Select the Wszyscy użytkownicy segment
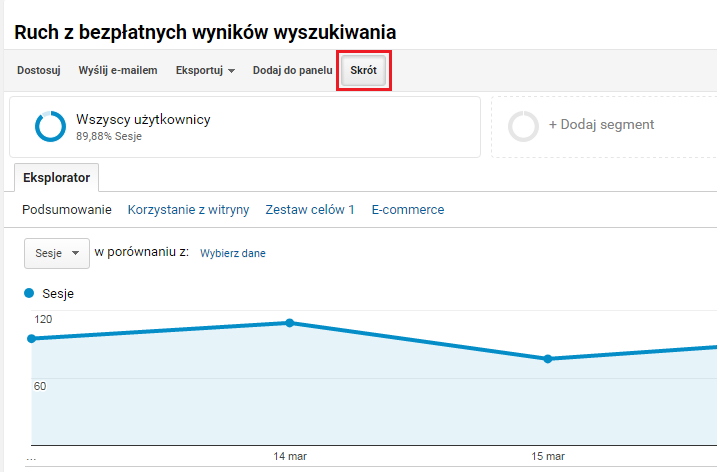 (245, 127)
